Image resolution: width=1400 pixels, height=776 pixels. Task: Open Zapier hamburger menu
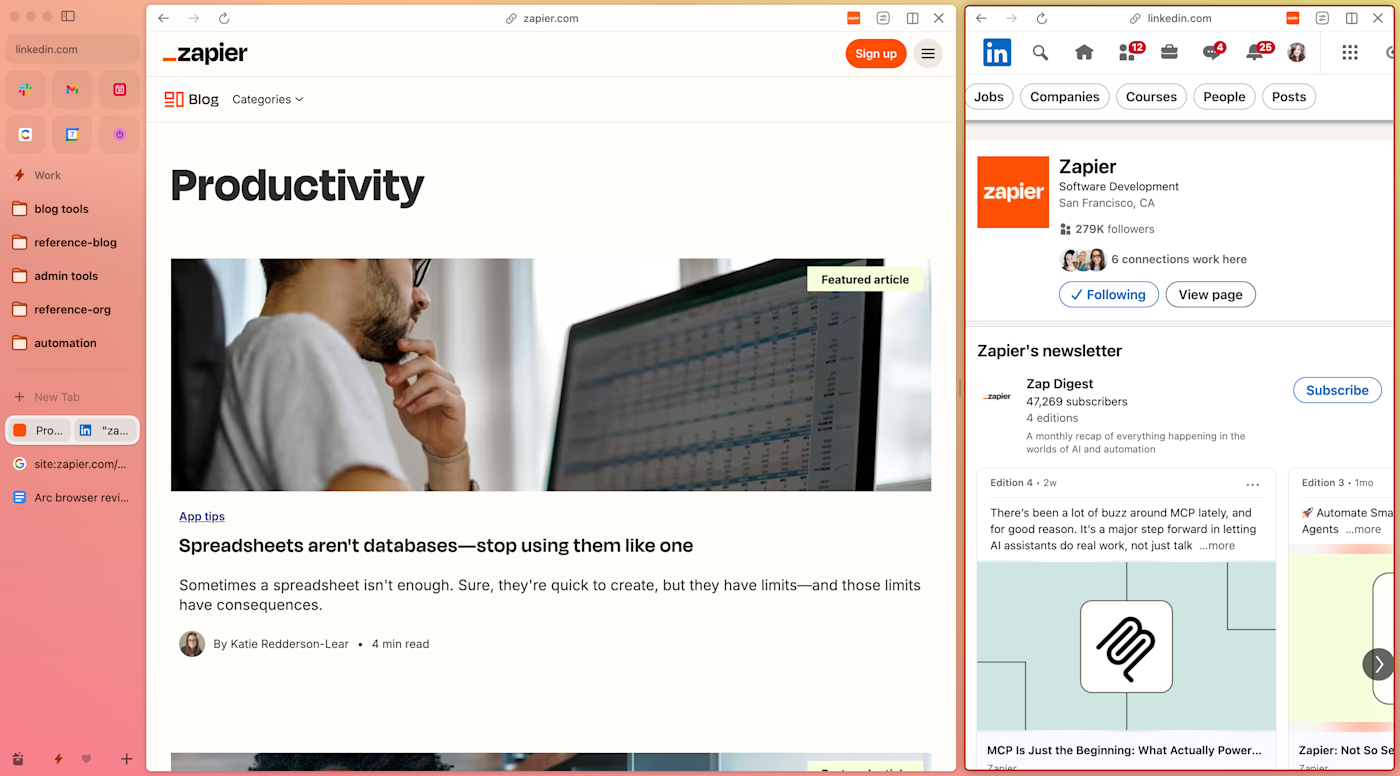click(928, 54)
